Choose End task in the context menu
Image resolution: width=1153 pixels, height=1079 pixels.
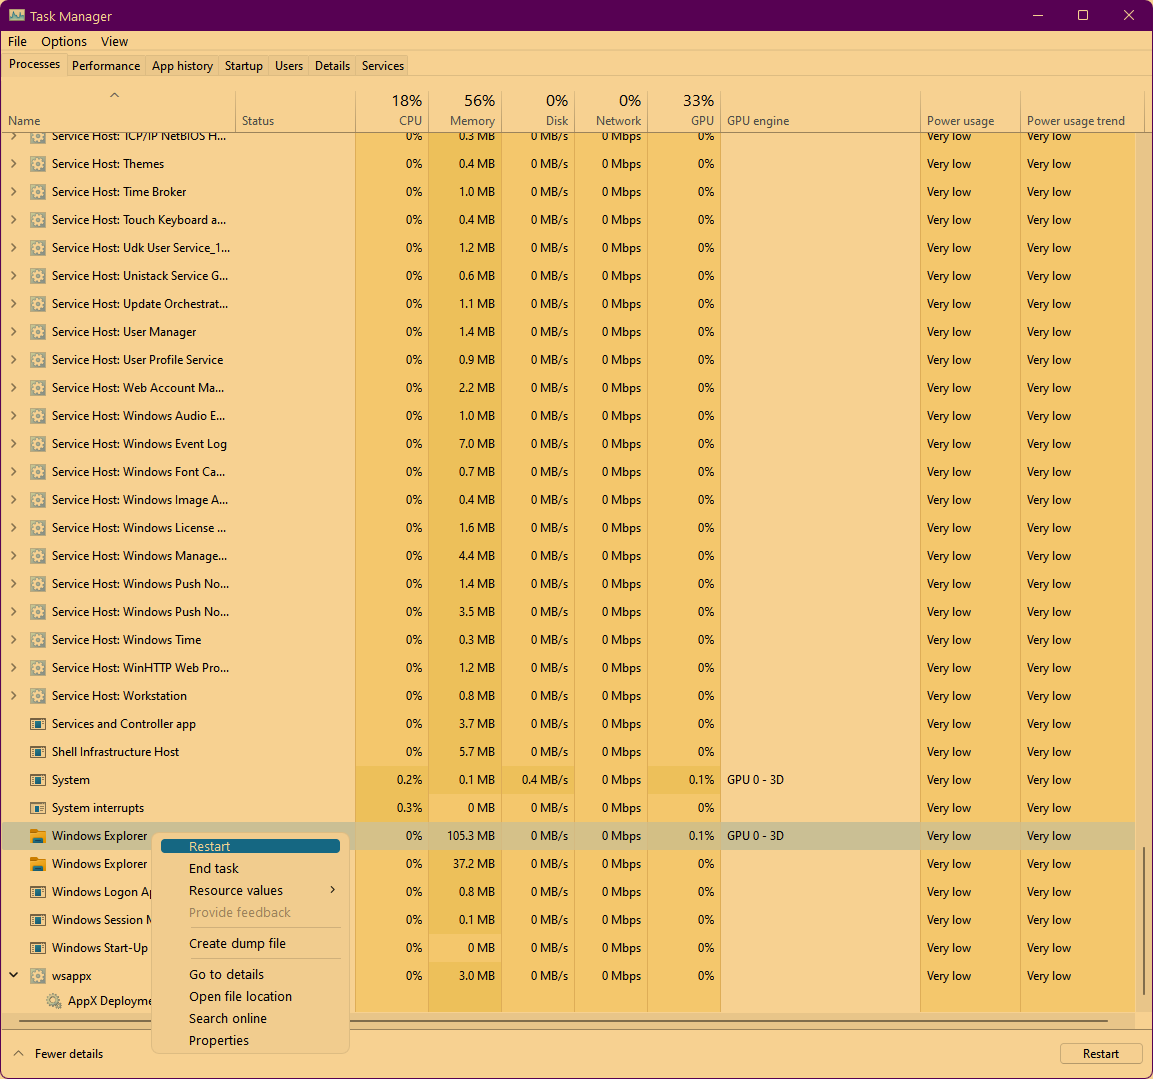[x=250, y=869]
